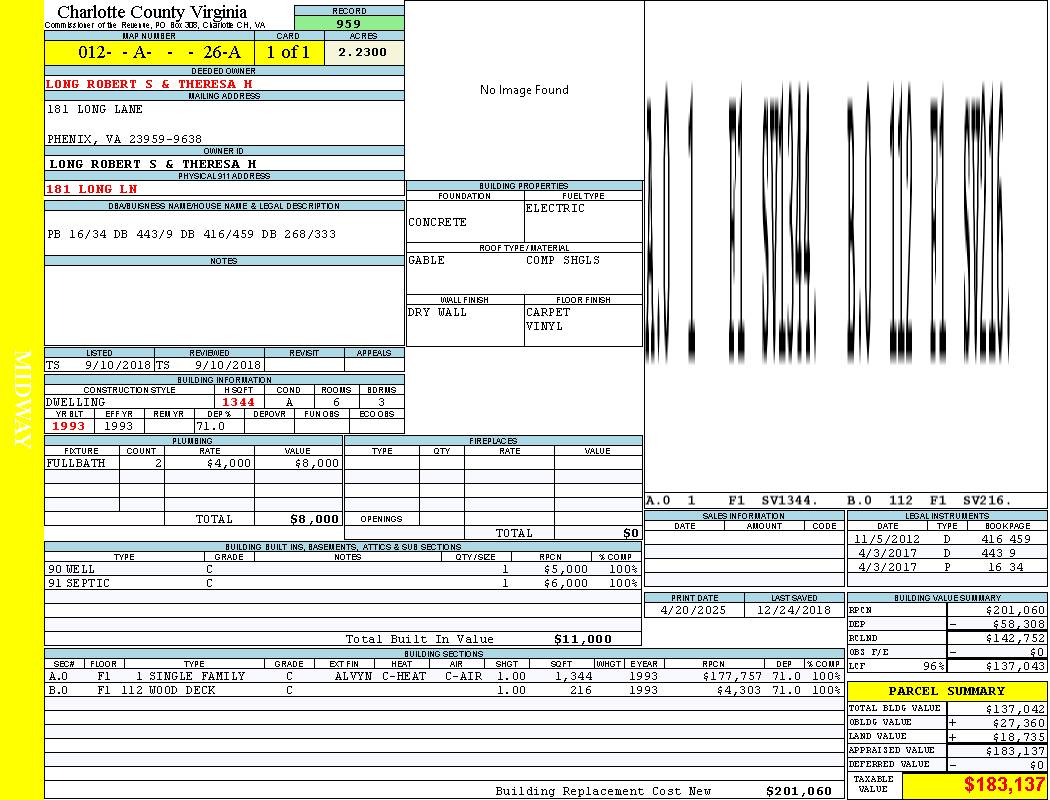The image size is (1050, 800).
Task: Click DEP % value 71.0 in building information
Action: (210, 426)
